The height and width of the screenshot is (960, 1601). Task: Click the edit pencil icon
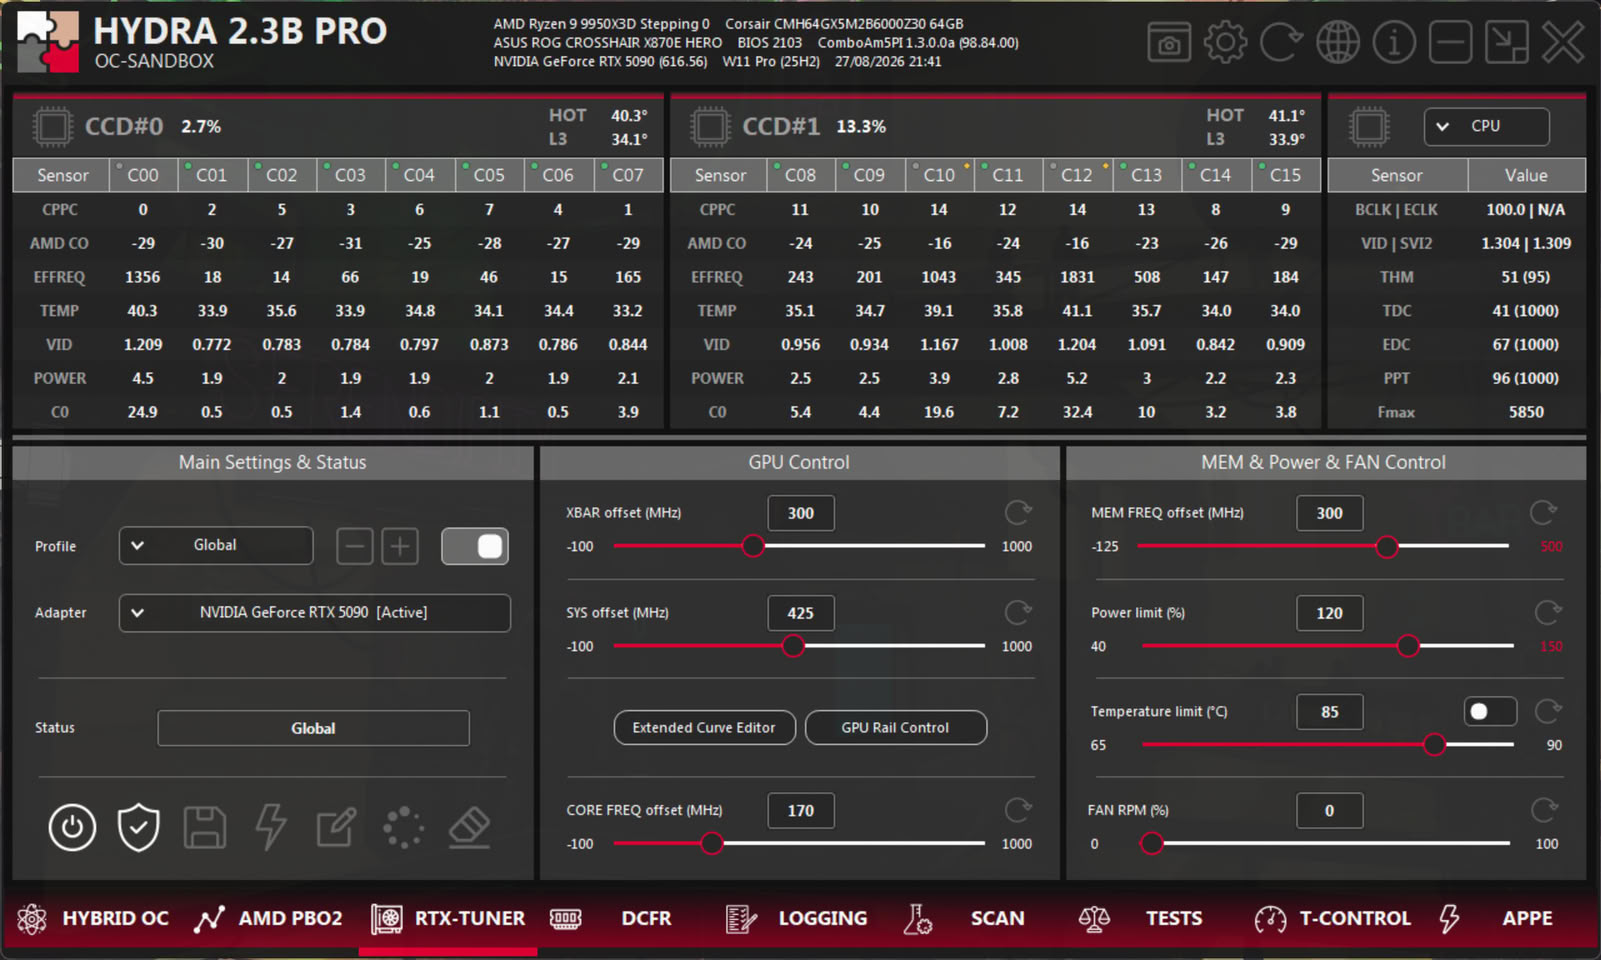(x=336, y=827)
